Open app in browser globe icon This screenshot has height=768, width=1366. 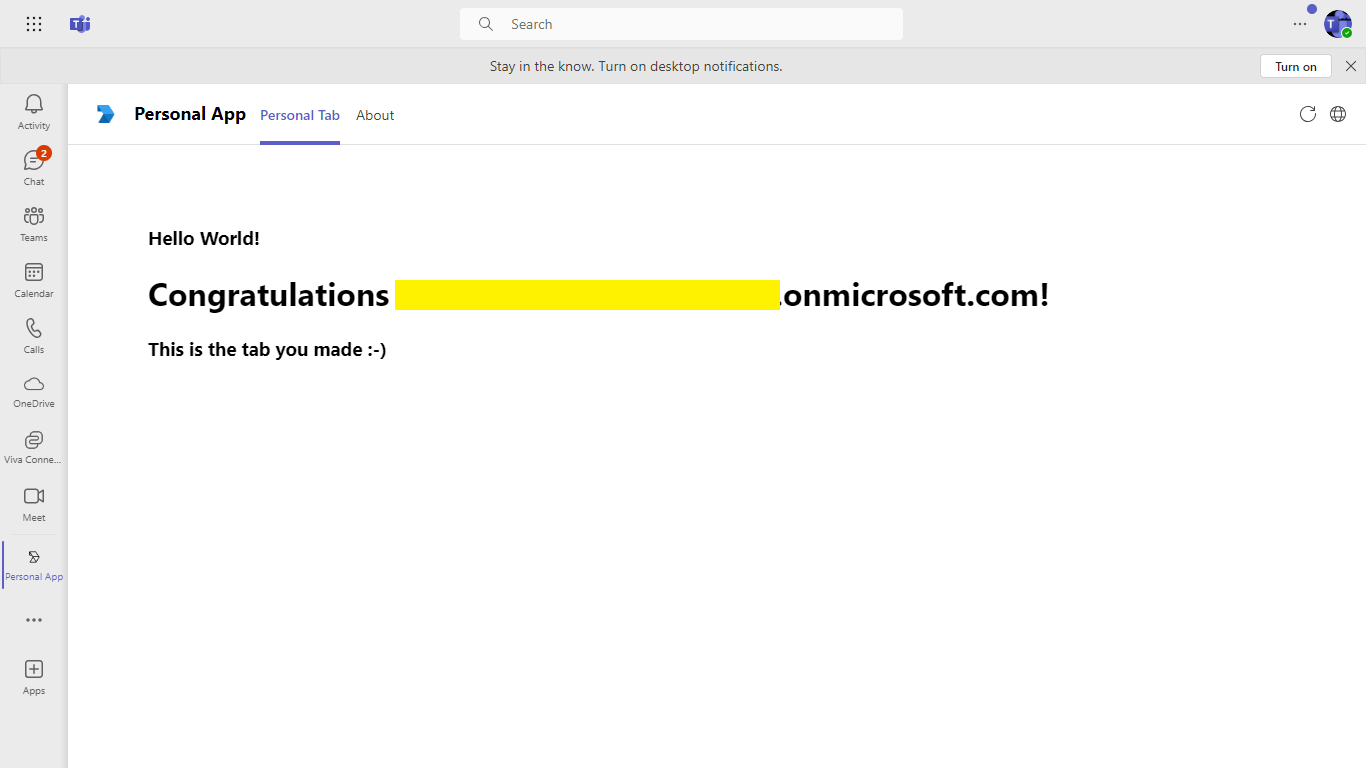click(x=1338, y=114)
